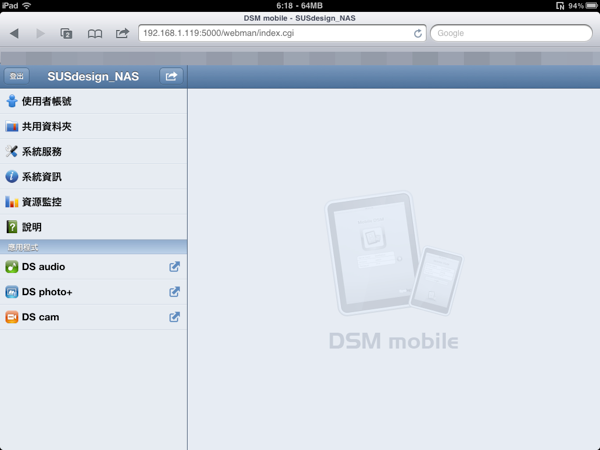Open 說明 help entry
This screenshot has width=600, height=450.
coord(93,227)
